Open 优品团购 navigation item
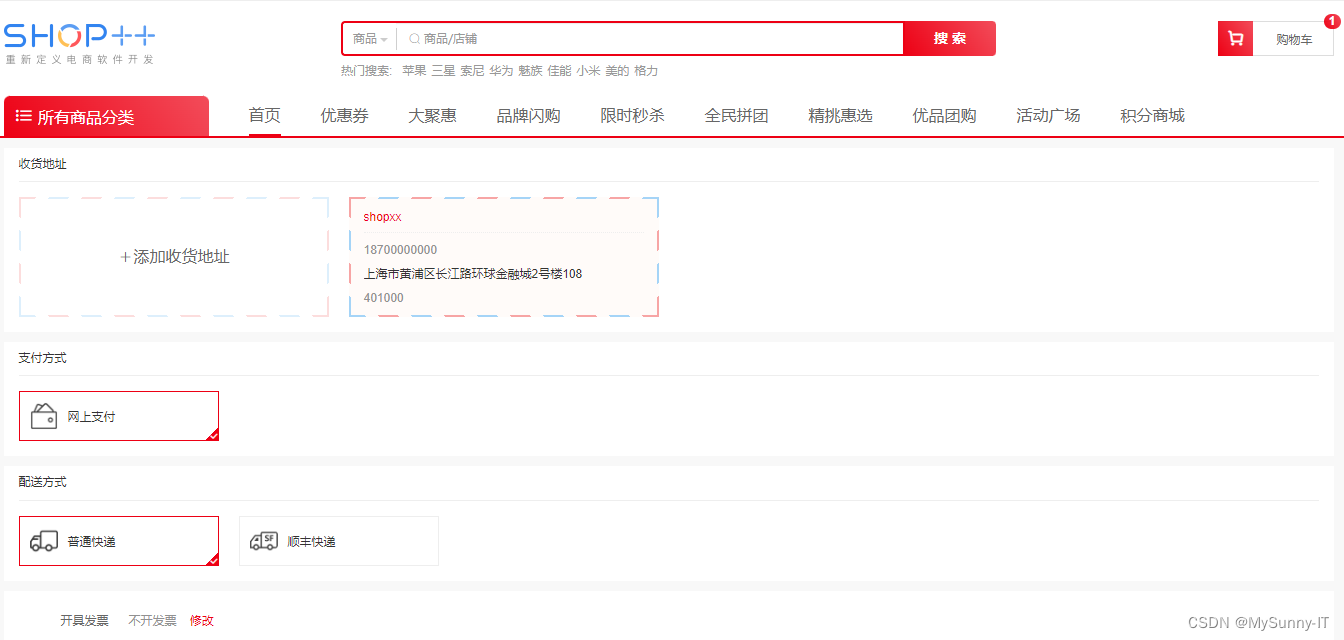The width and height of the screenshot is (1344, 640). tap(945, 115)
